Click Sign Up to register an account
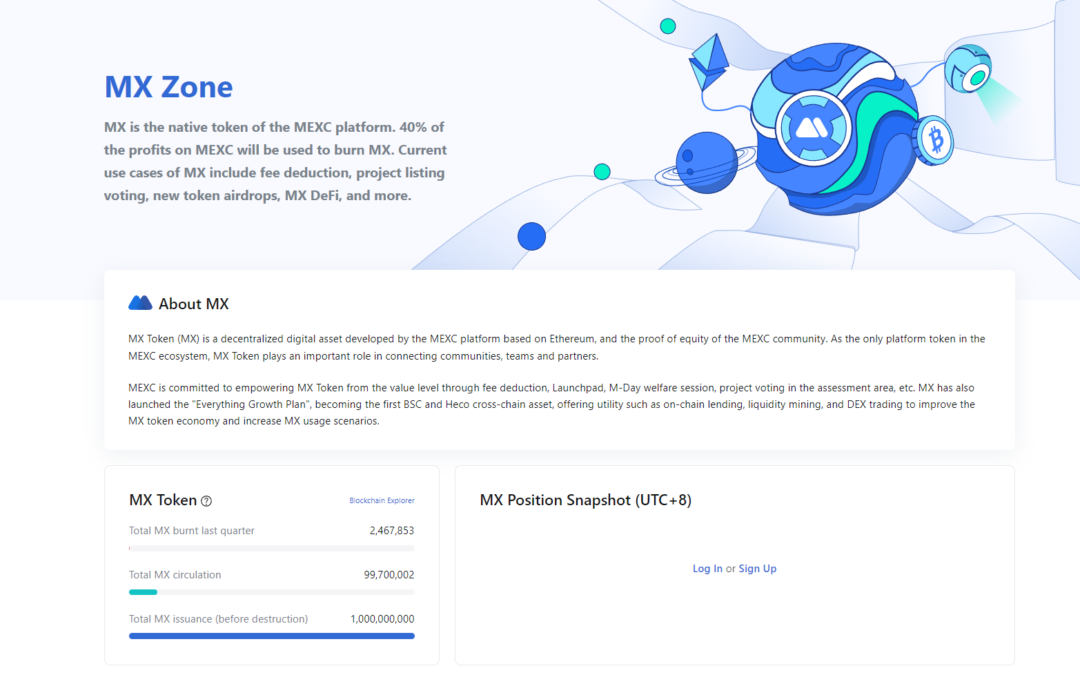 [x=757, y=568]
